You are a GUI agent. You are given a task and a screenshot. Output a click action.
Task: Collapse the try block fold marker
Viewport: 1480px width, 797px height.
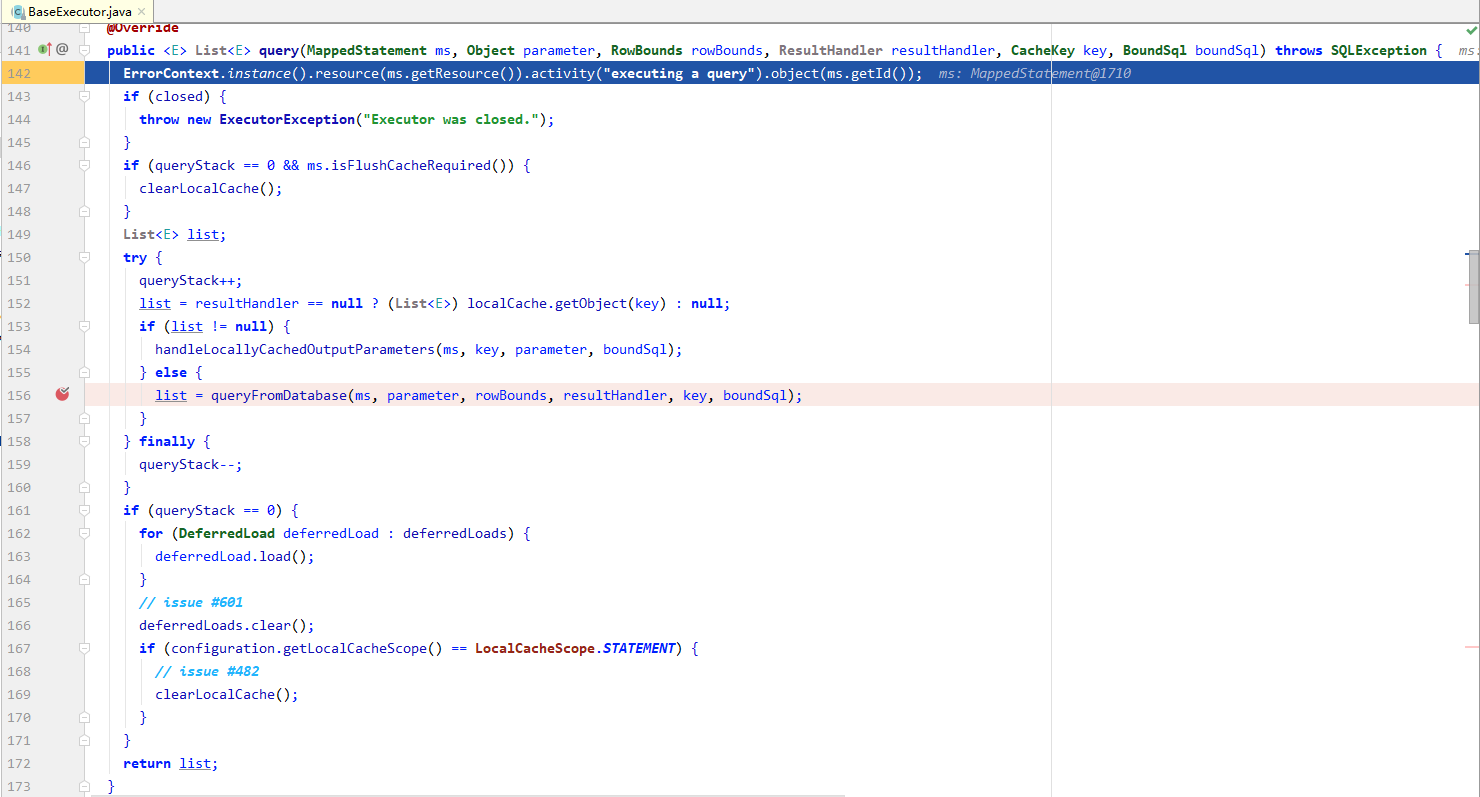pyautogui.click(x=84, y=257)
